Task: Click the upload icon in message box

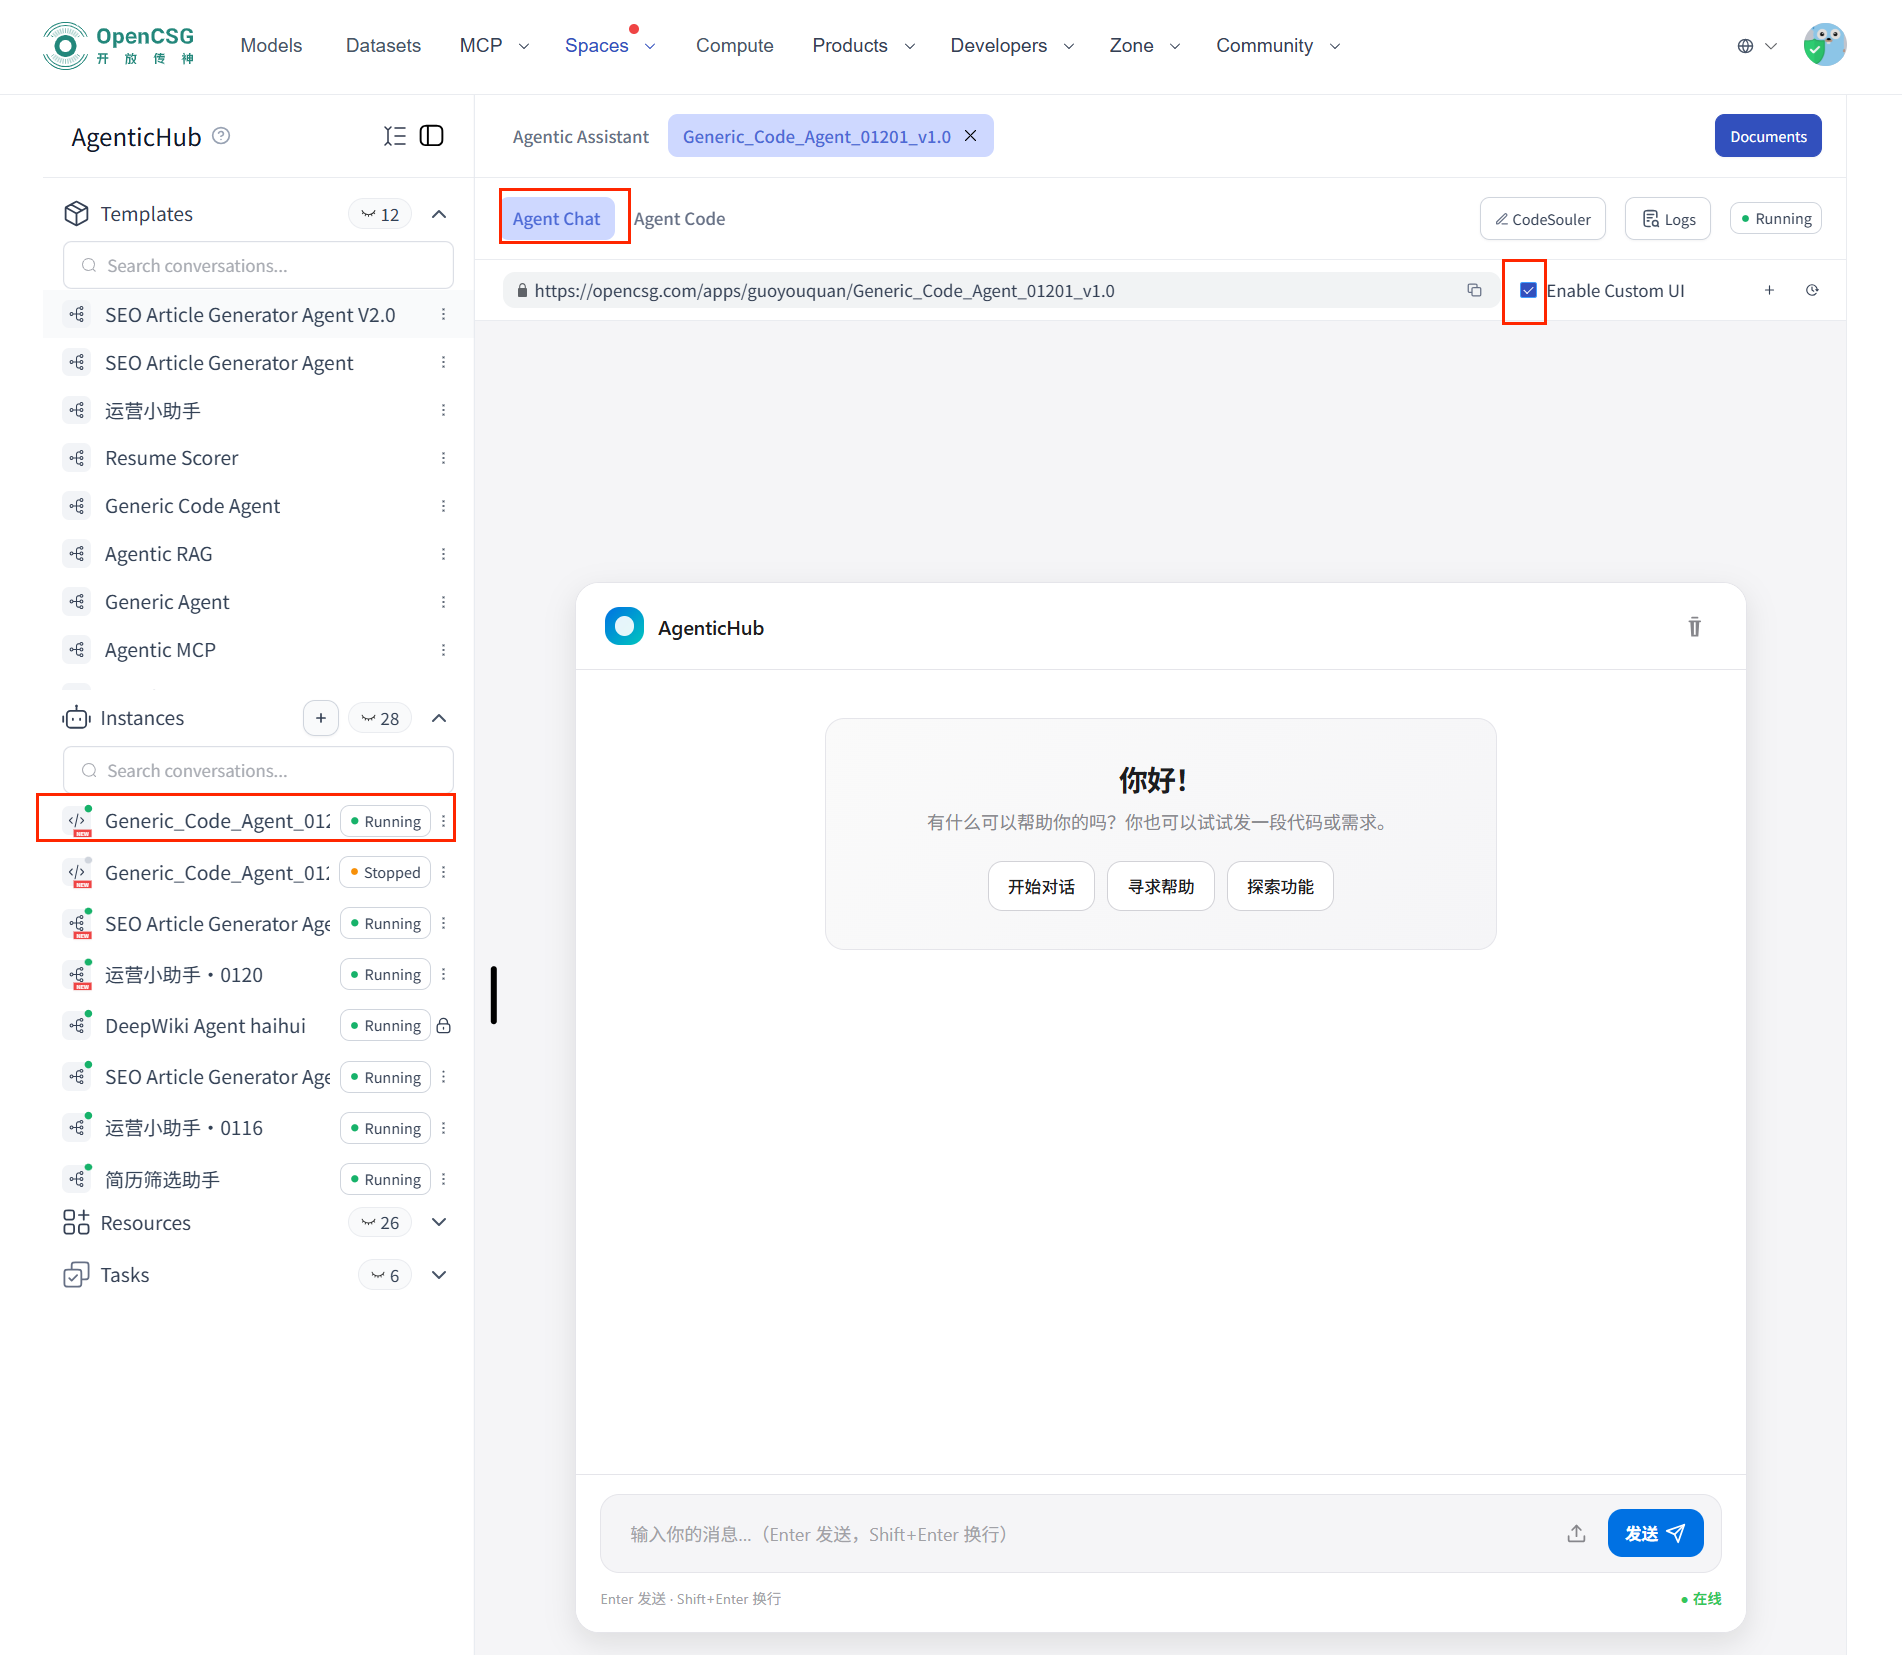Action: click(1576, 1534)
